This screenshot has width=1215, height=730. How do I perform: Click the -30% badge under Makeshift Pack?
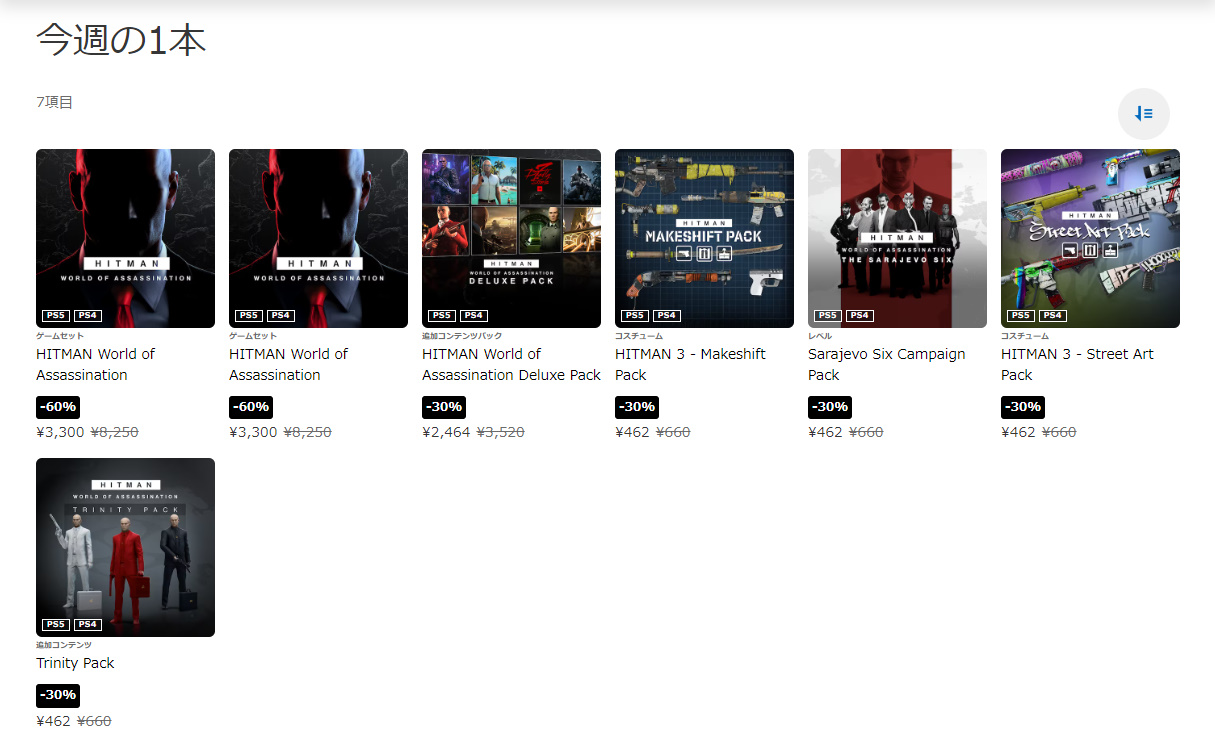point(637,407)
